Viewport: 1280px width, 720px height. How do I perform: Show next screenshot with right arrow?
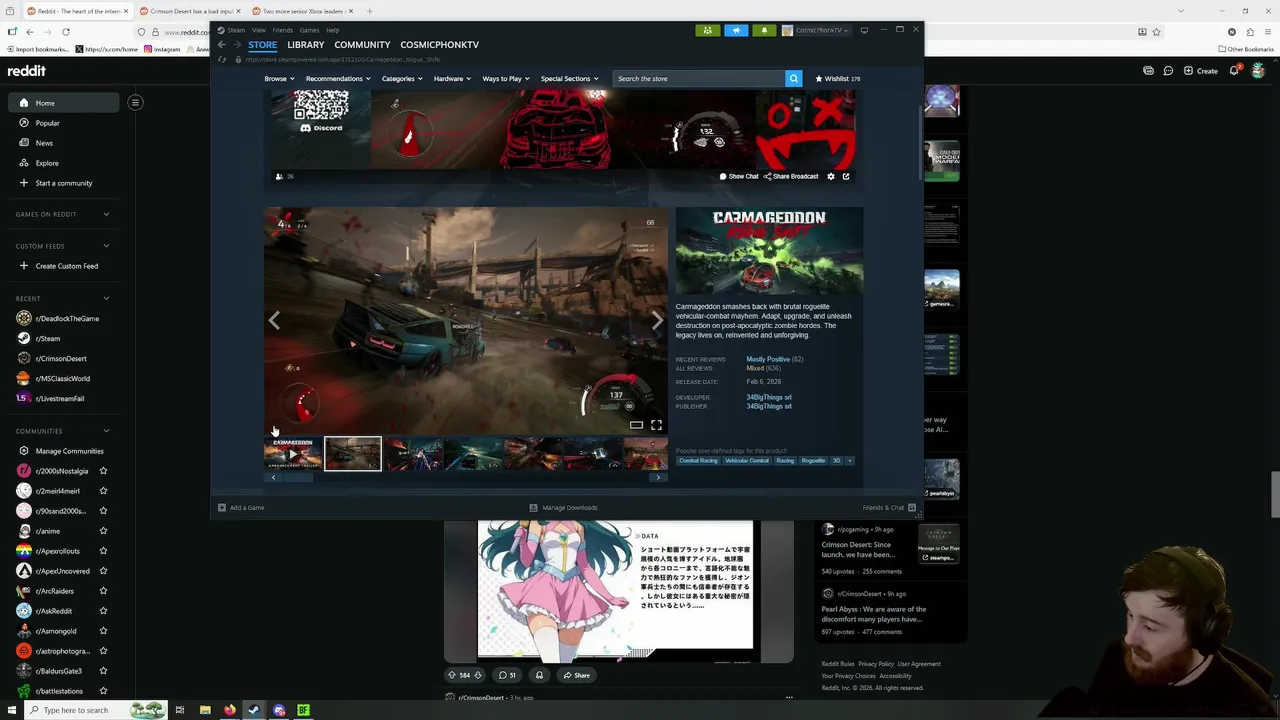pos(656,320)
